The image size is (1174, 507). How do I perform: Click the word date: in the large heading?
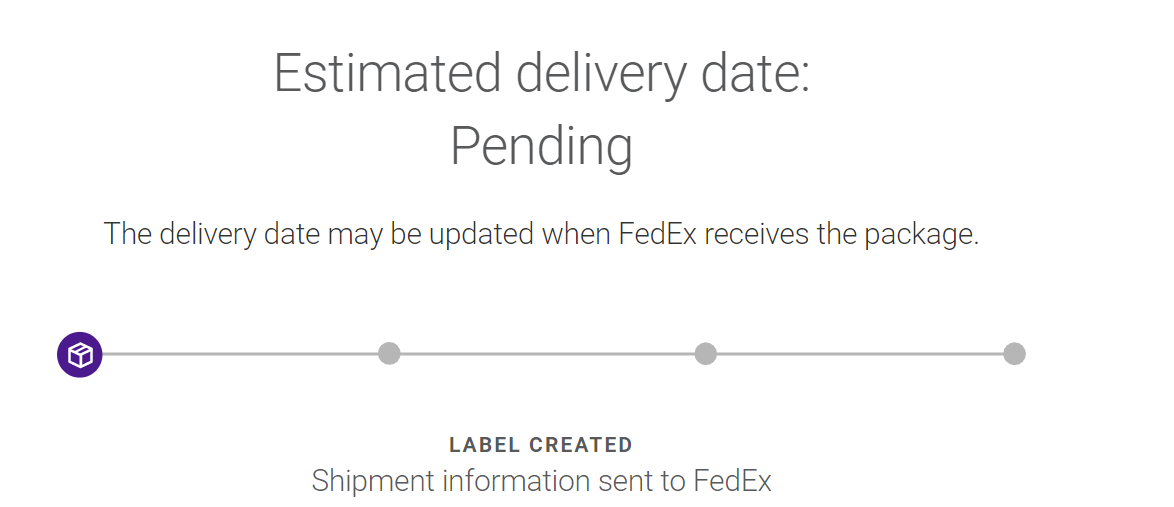click(755, 73)
